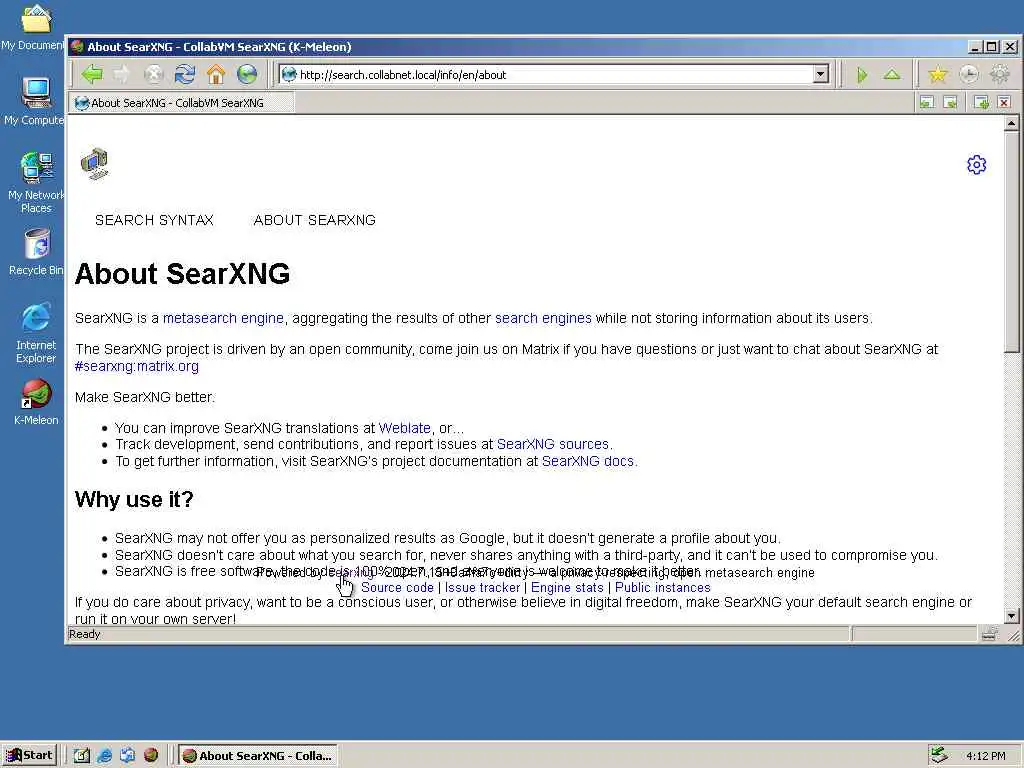Launch Internet Explorer from the desktop

tap(36, 333)
